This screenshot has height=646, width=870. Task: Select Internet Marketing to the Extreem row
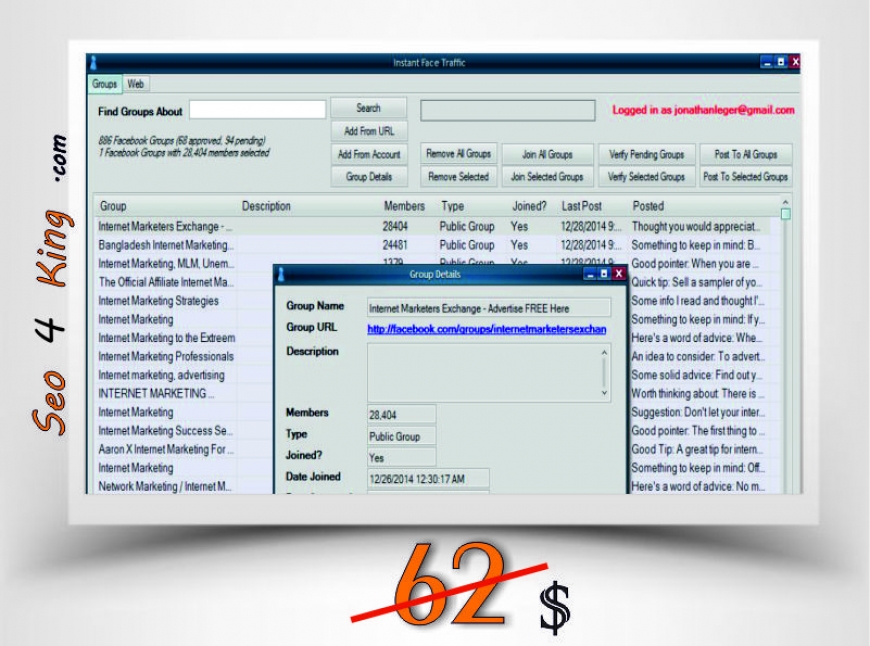click(x=166, y=338)
